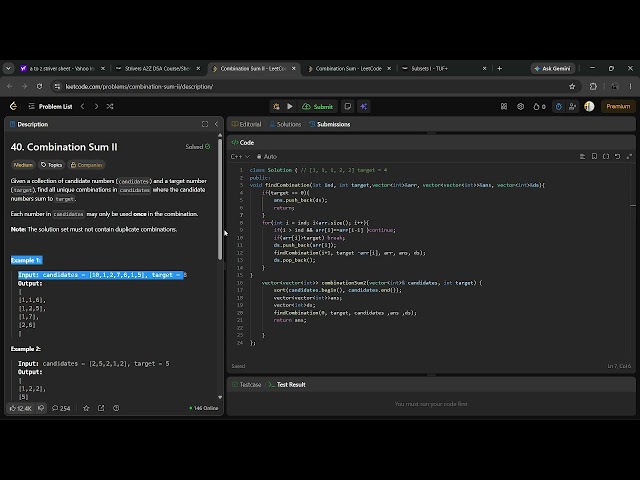
Task: Click the bookmark icon in editor toolbar
Action: coord(594,157)
